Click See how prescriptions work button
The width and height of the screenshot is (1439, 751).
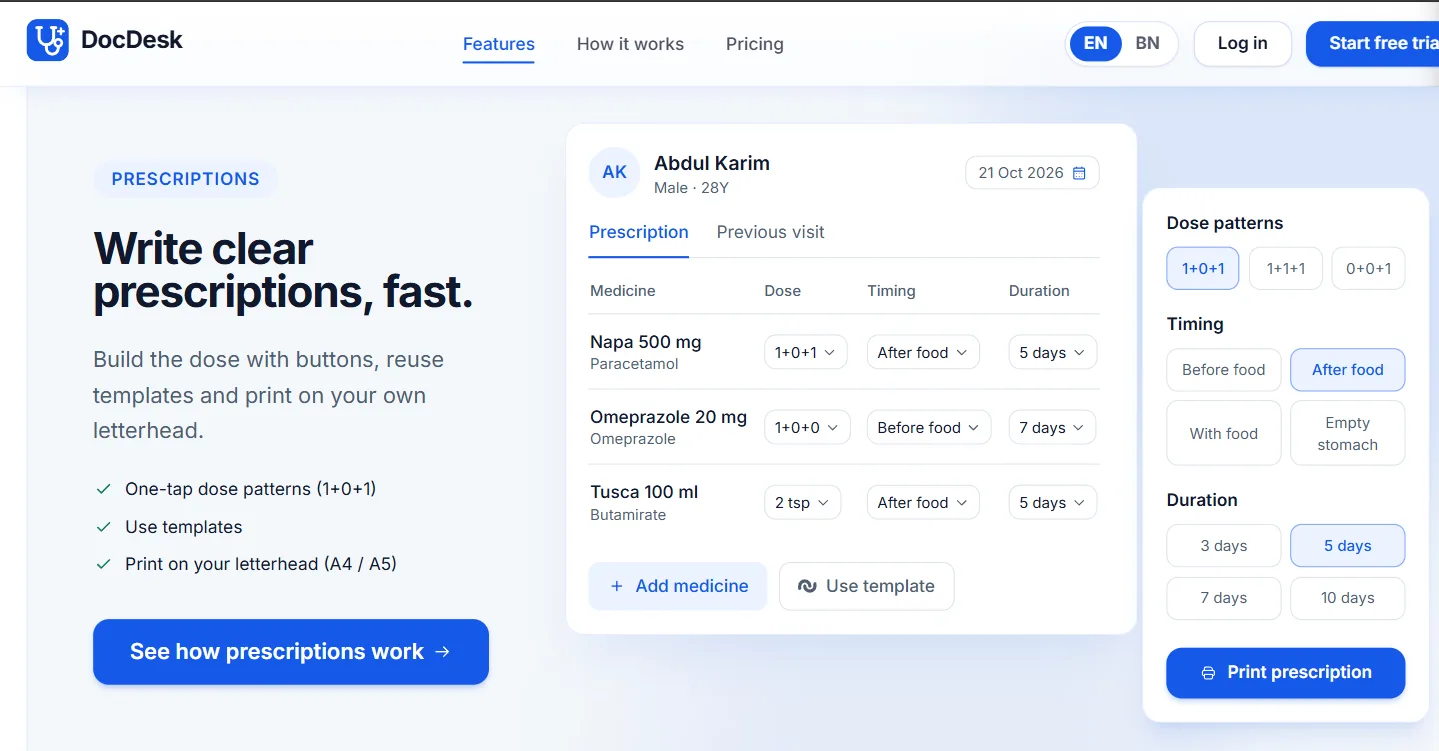click(x=291, y=652)
